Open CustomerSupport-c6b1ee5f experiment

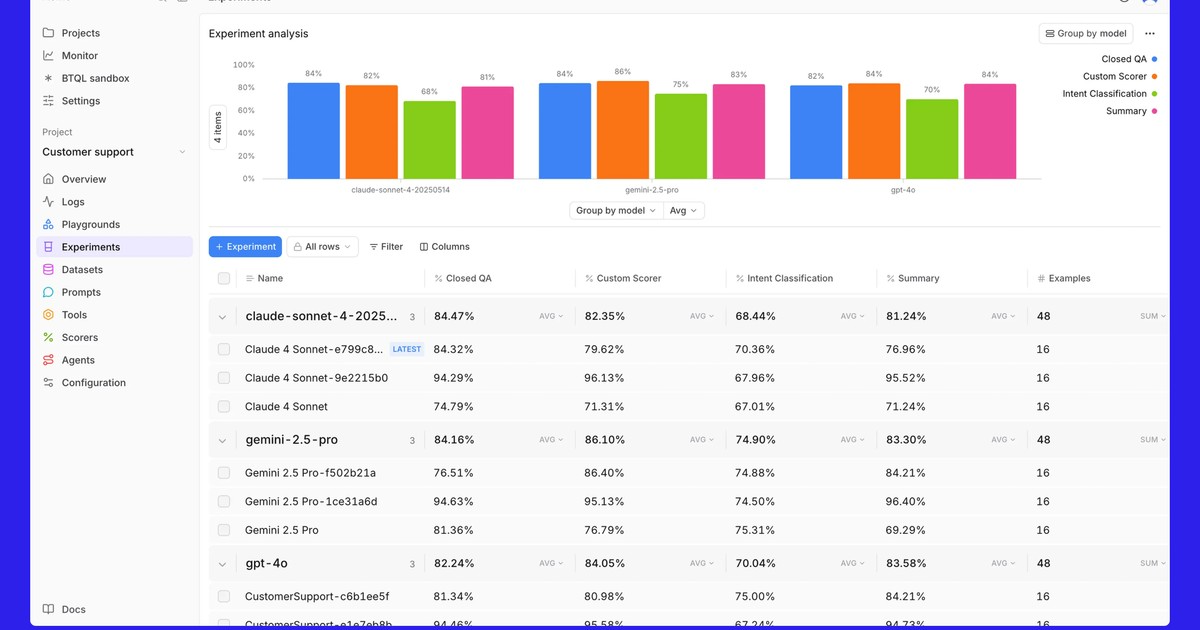tap(317, 597)
